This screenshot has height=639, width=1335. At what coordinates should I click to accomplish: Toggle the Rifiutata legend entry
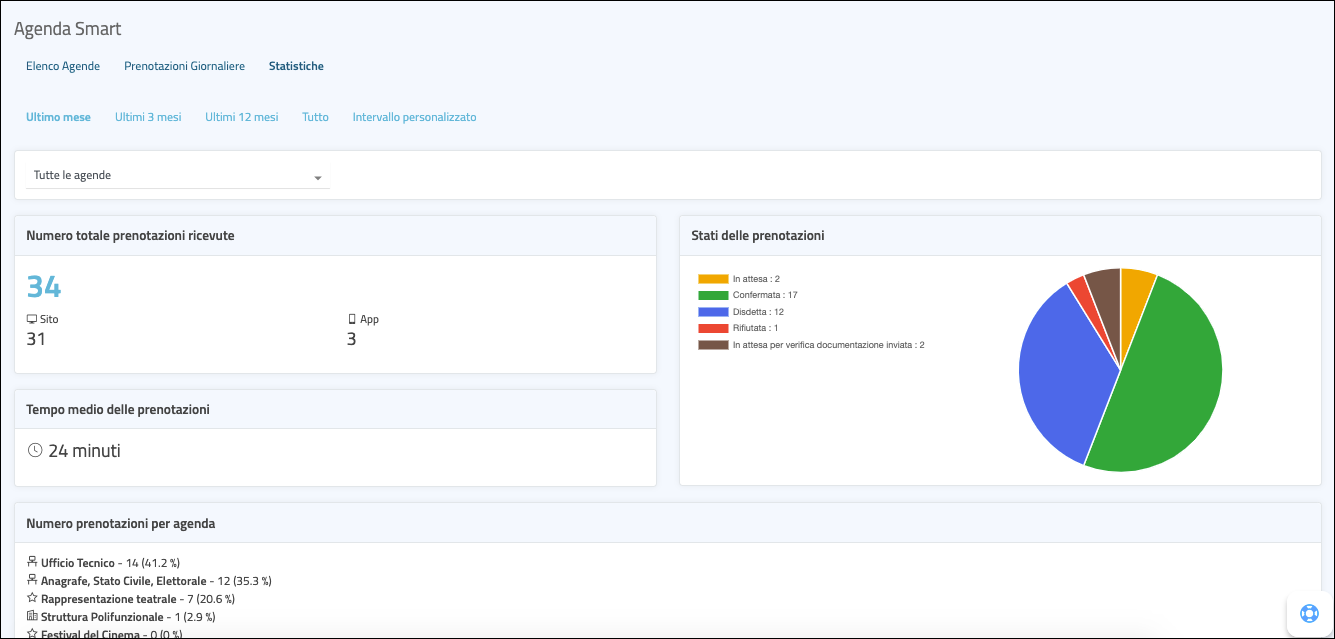[x=757, y=328]
